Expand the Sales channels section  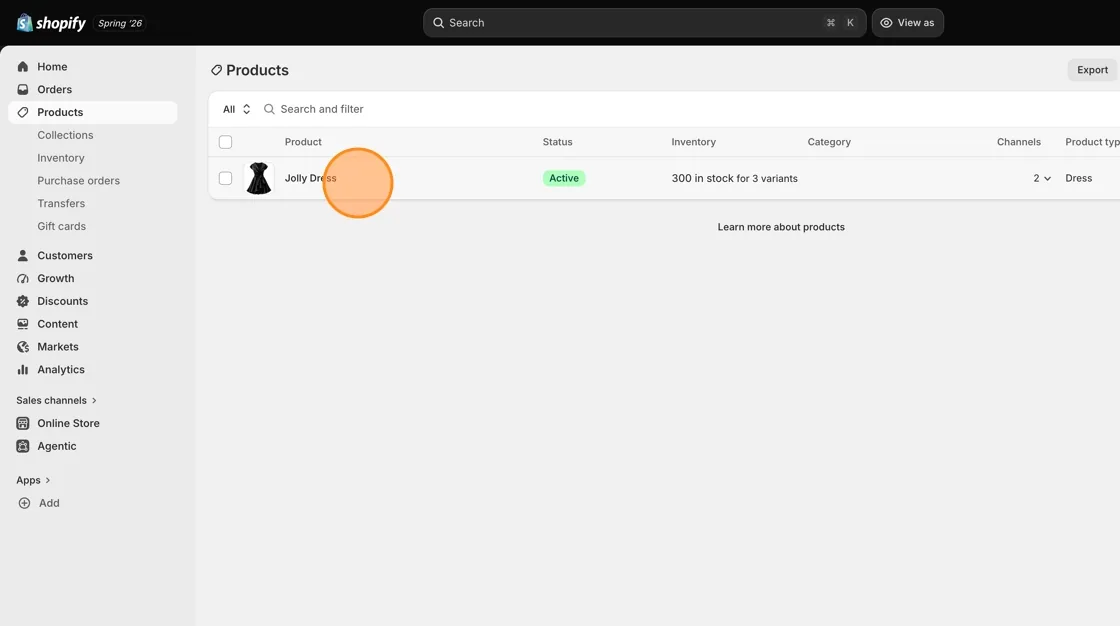coord(56,400)
